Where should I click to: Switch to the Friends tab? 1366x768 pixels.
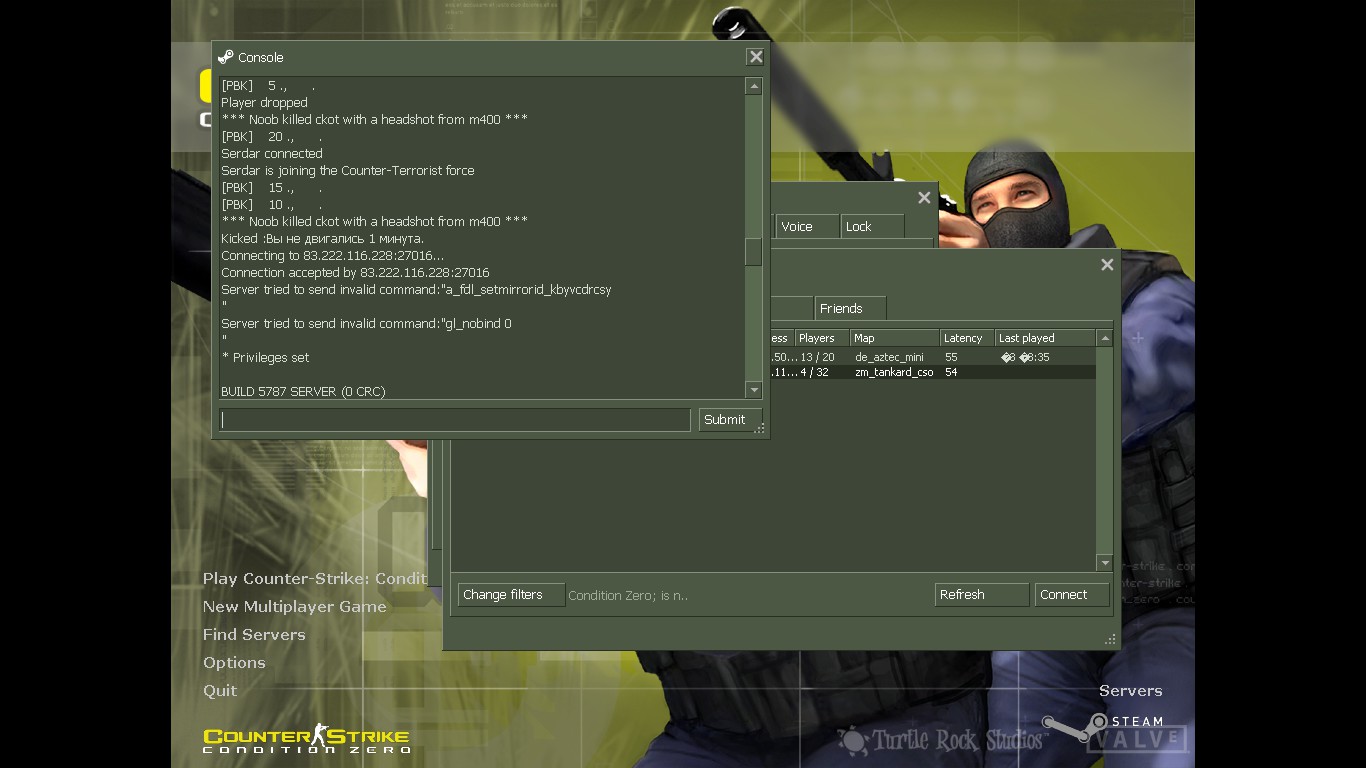(848, 309)
